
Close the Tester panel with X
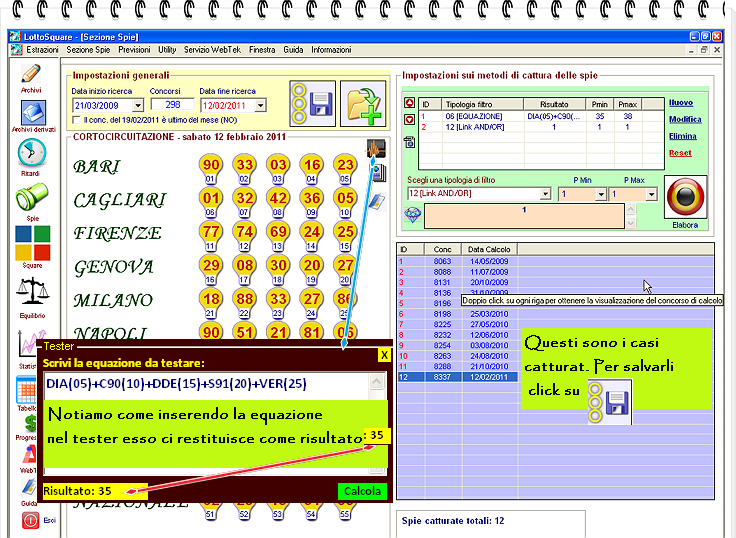pos(384,355)
